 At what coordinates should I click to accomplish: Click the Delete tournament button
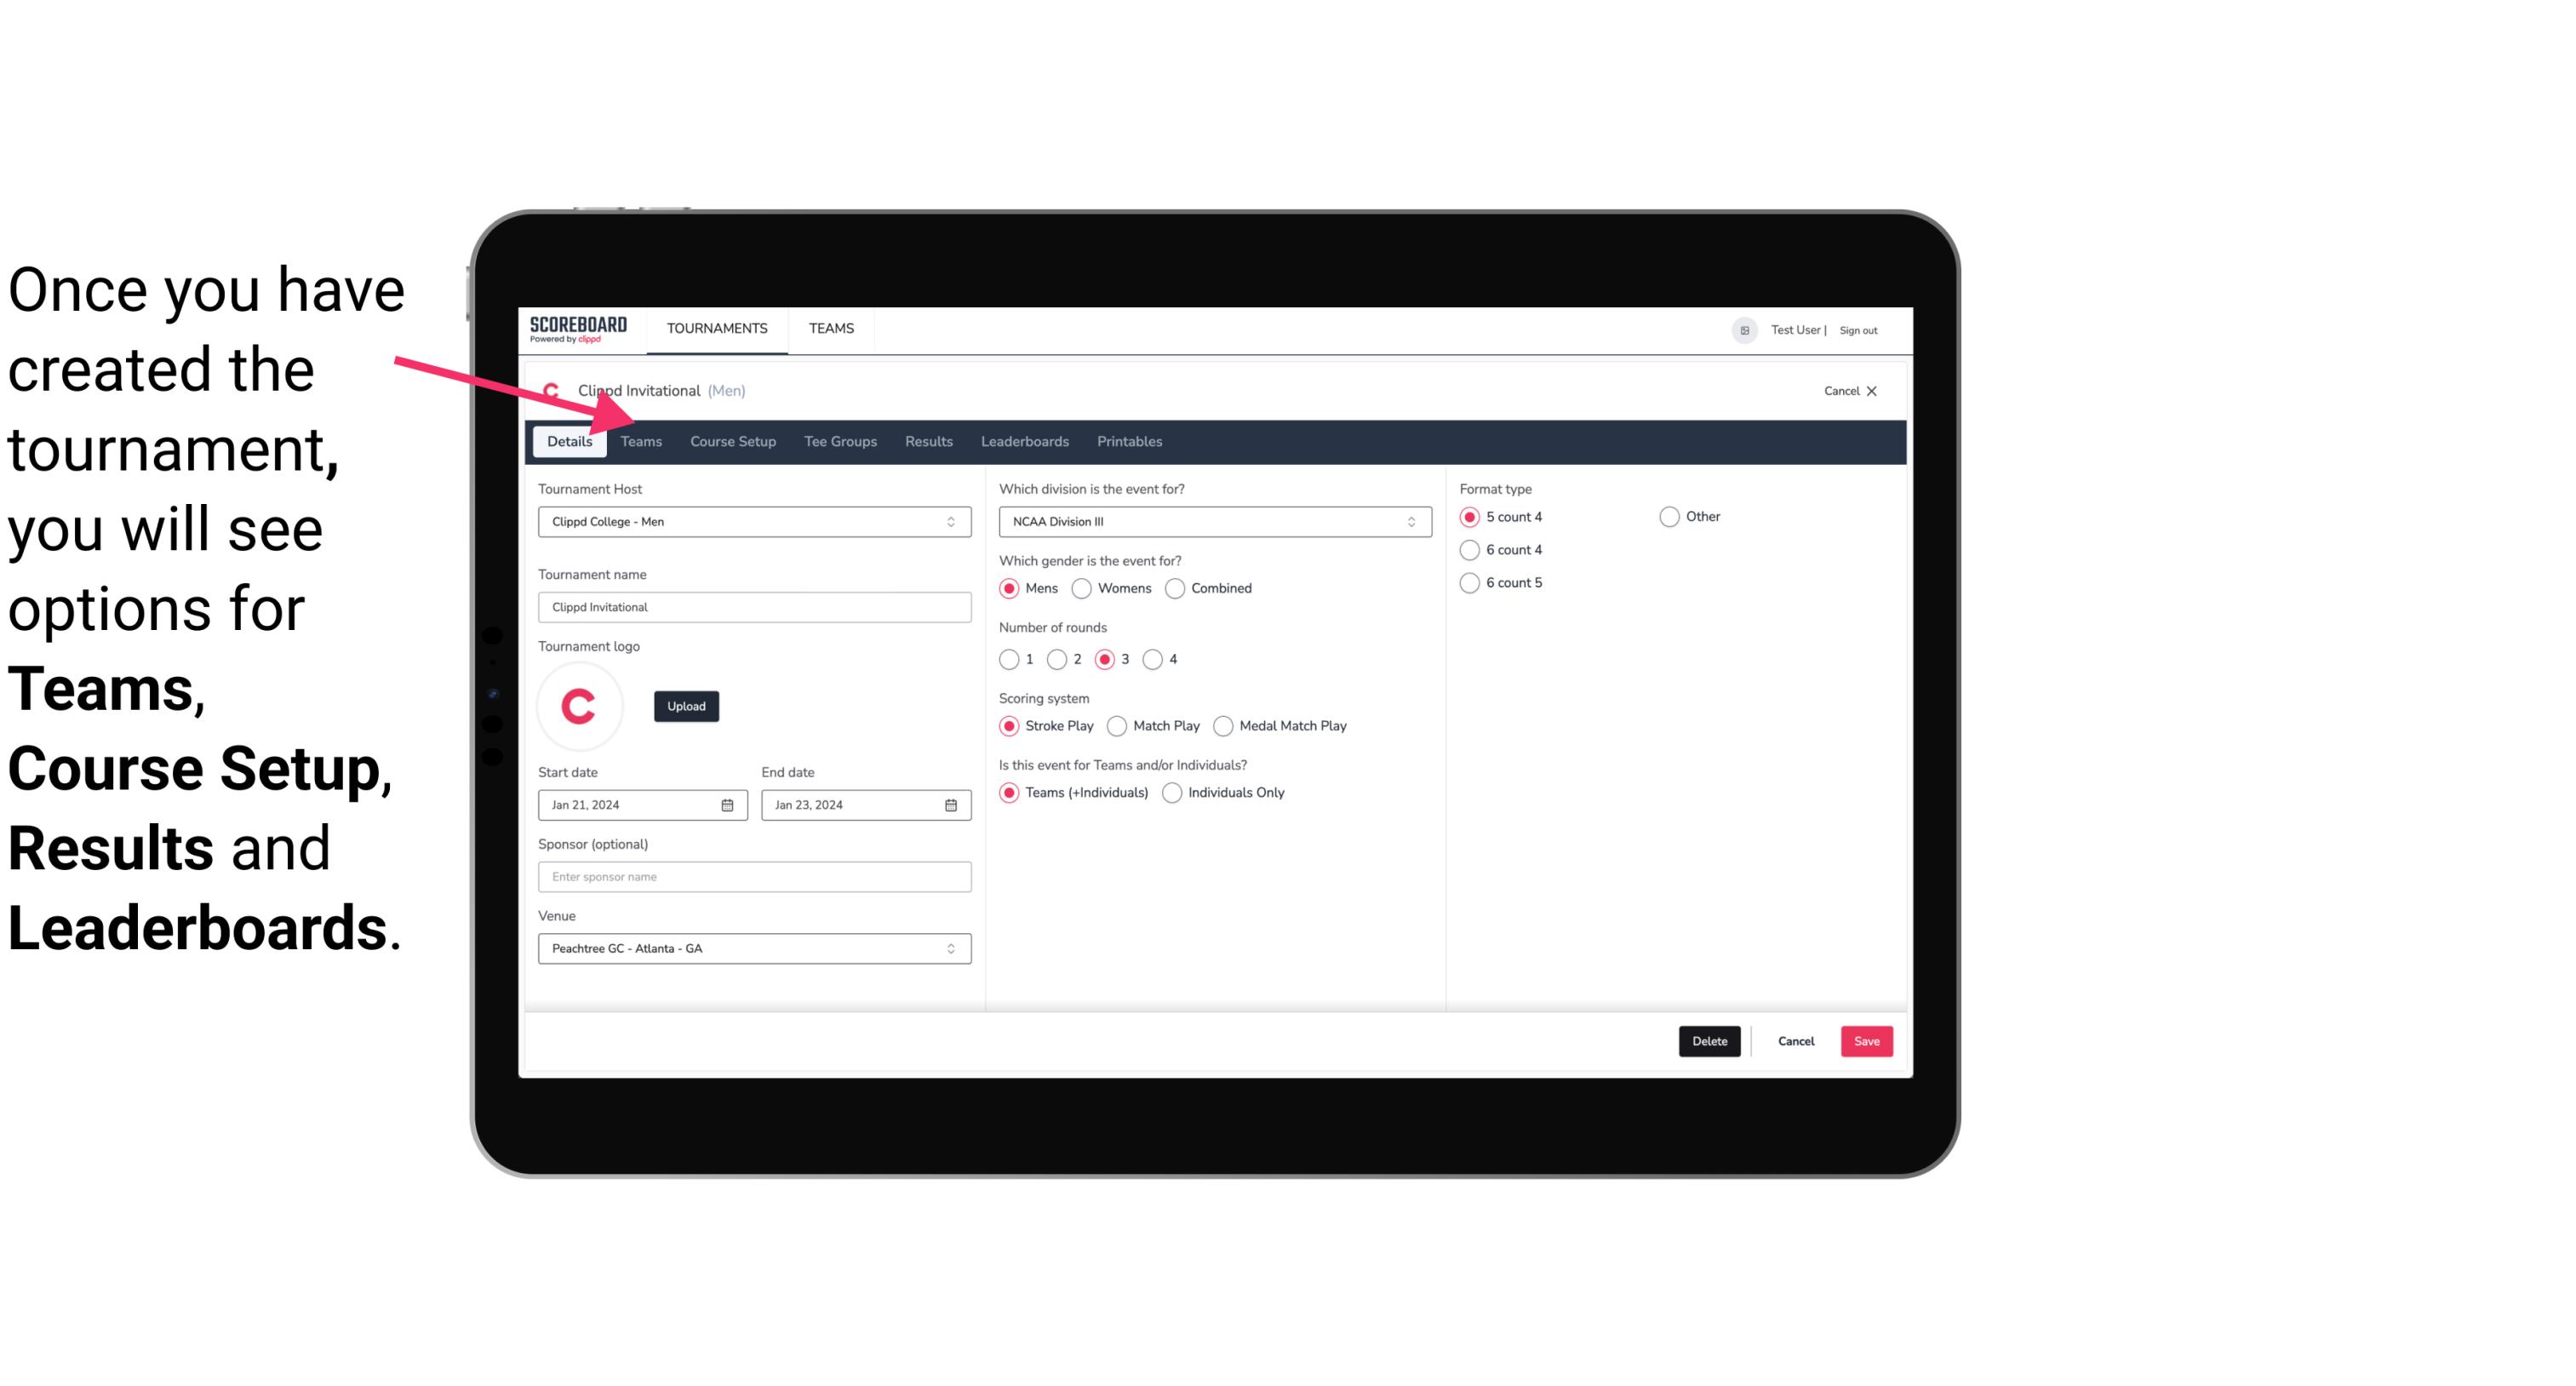1708,1041
